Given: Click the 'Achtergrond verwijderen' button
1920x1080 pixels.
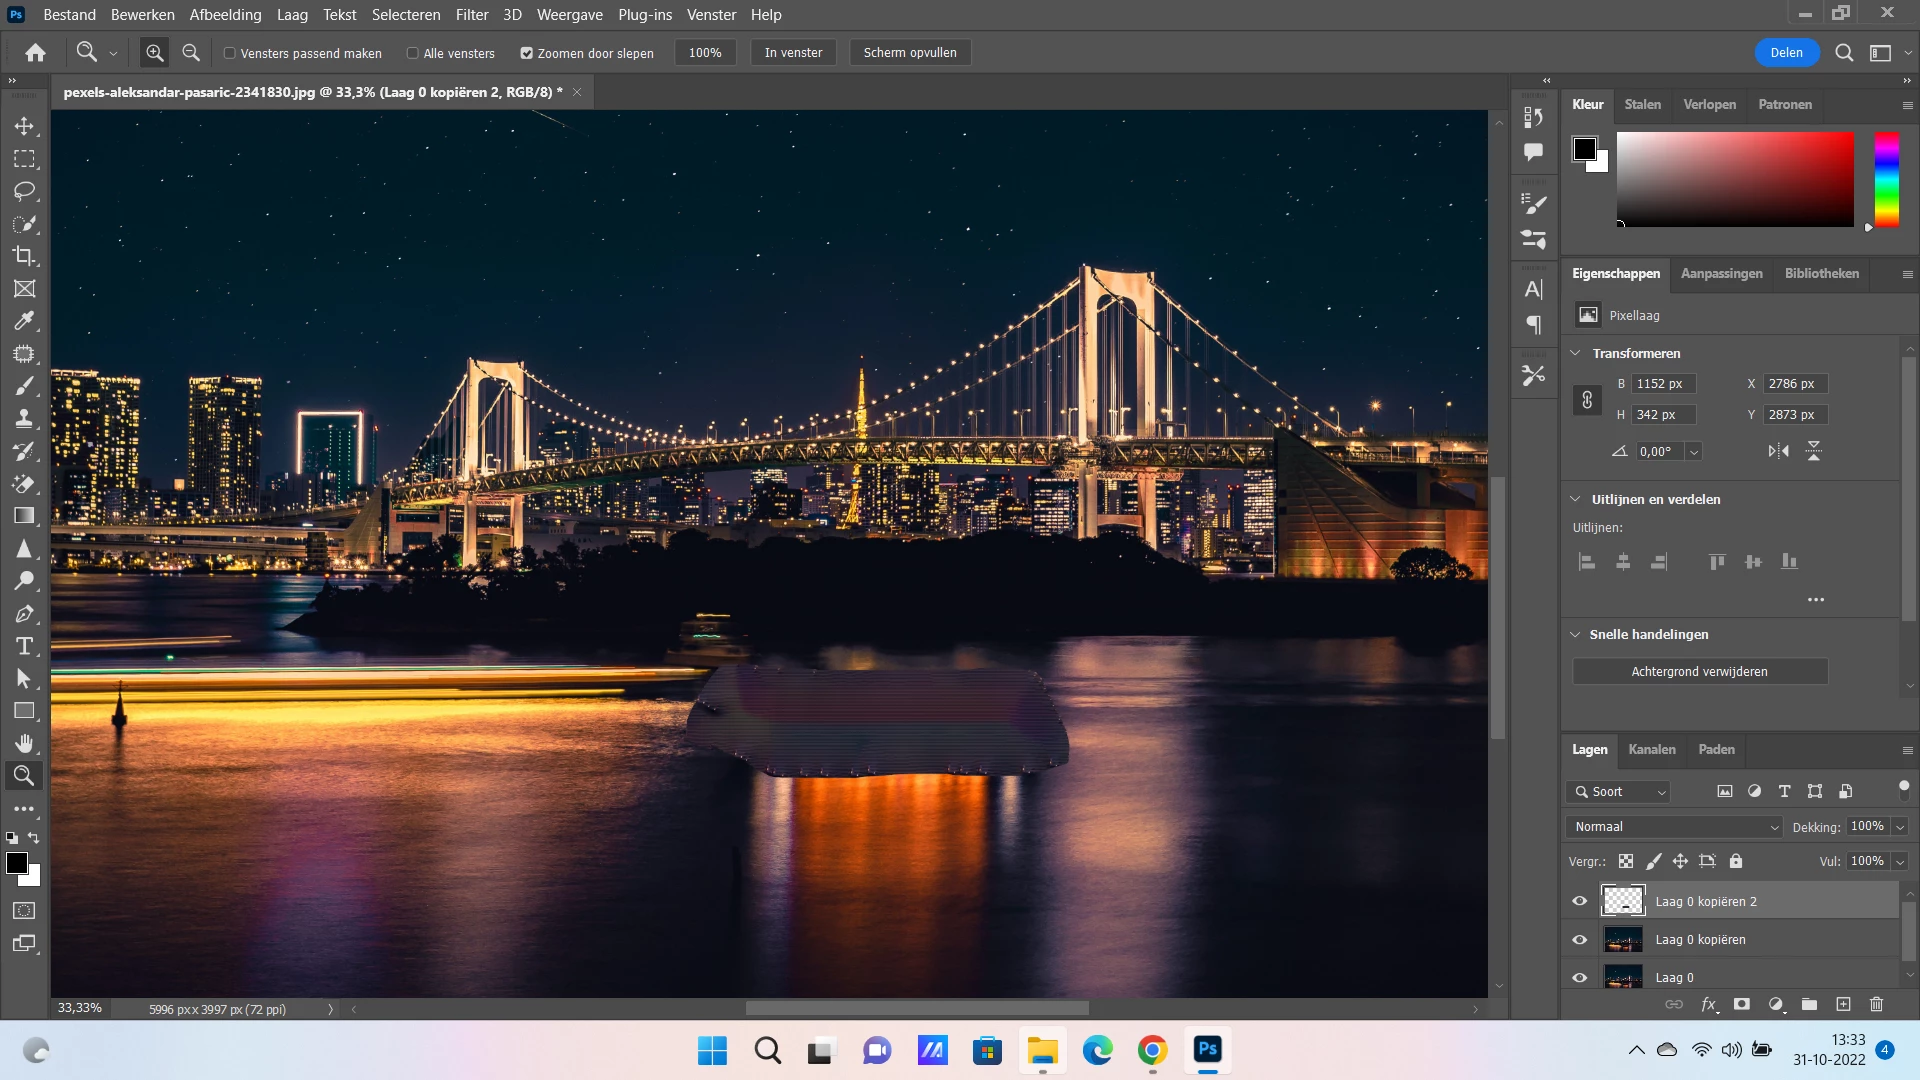Looking at the screenshot, I should (1699, 671).
